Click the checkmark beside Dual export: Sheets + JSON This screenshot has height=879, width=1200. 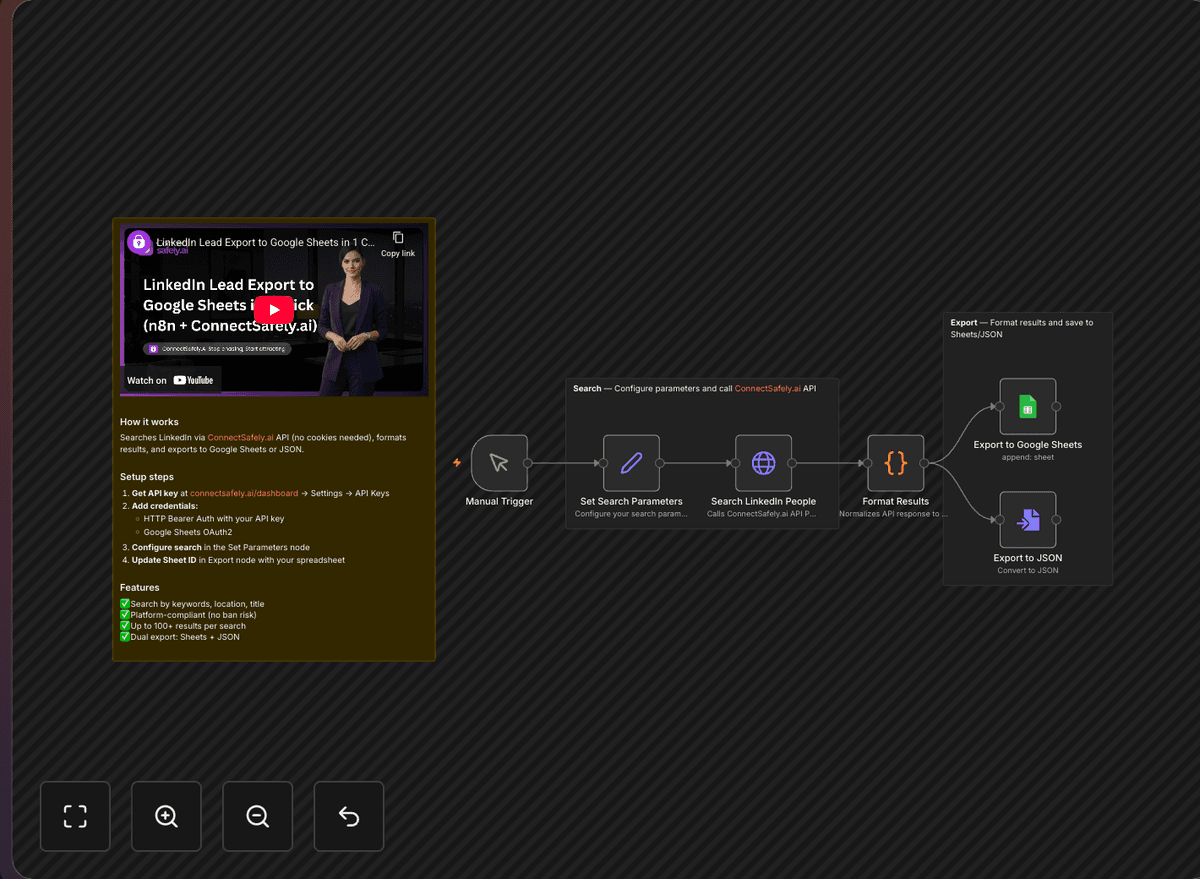124,636
